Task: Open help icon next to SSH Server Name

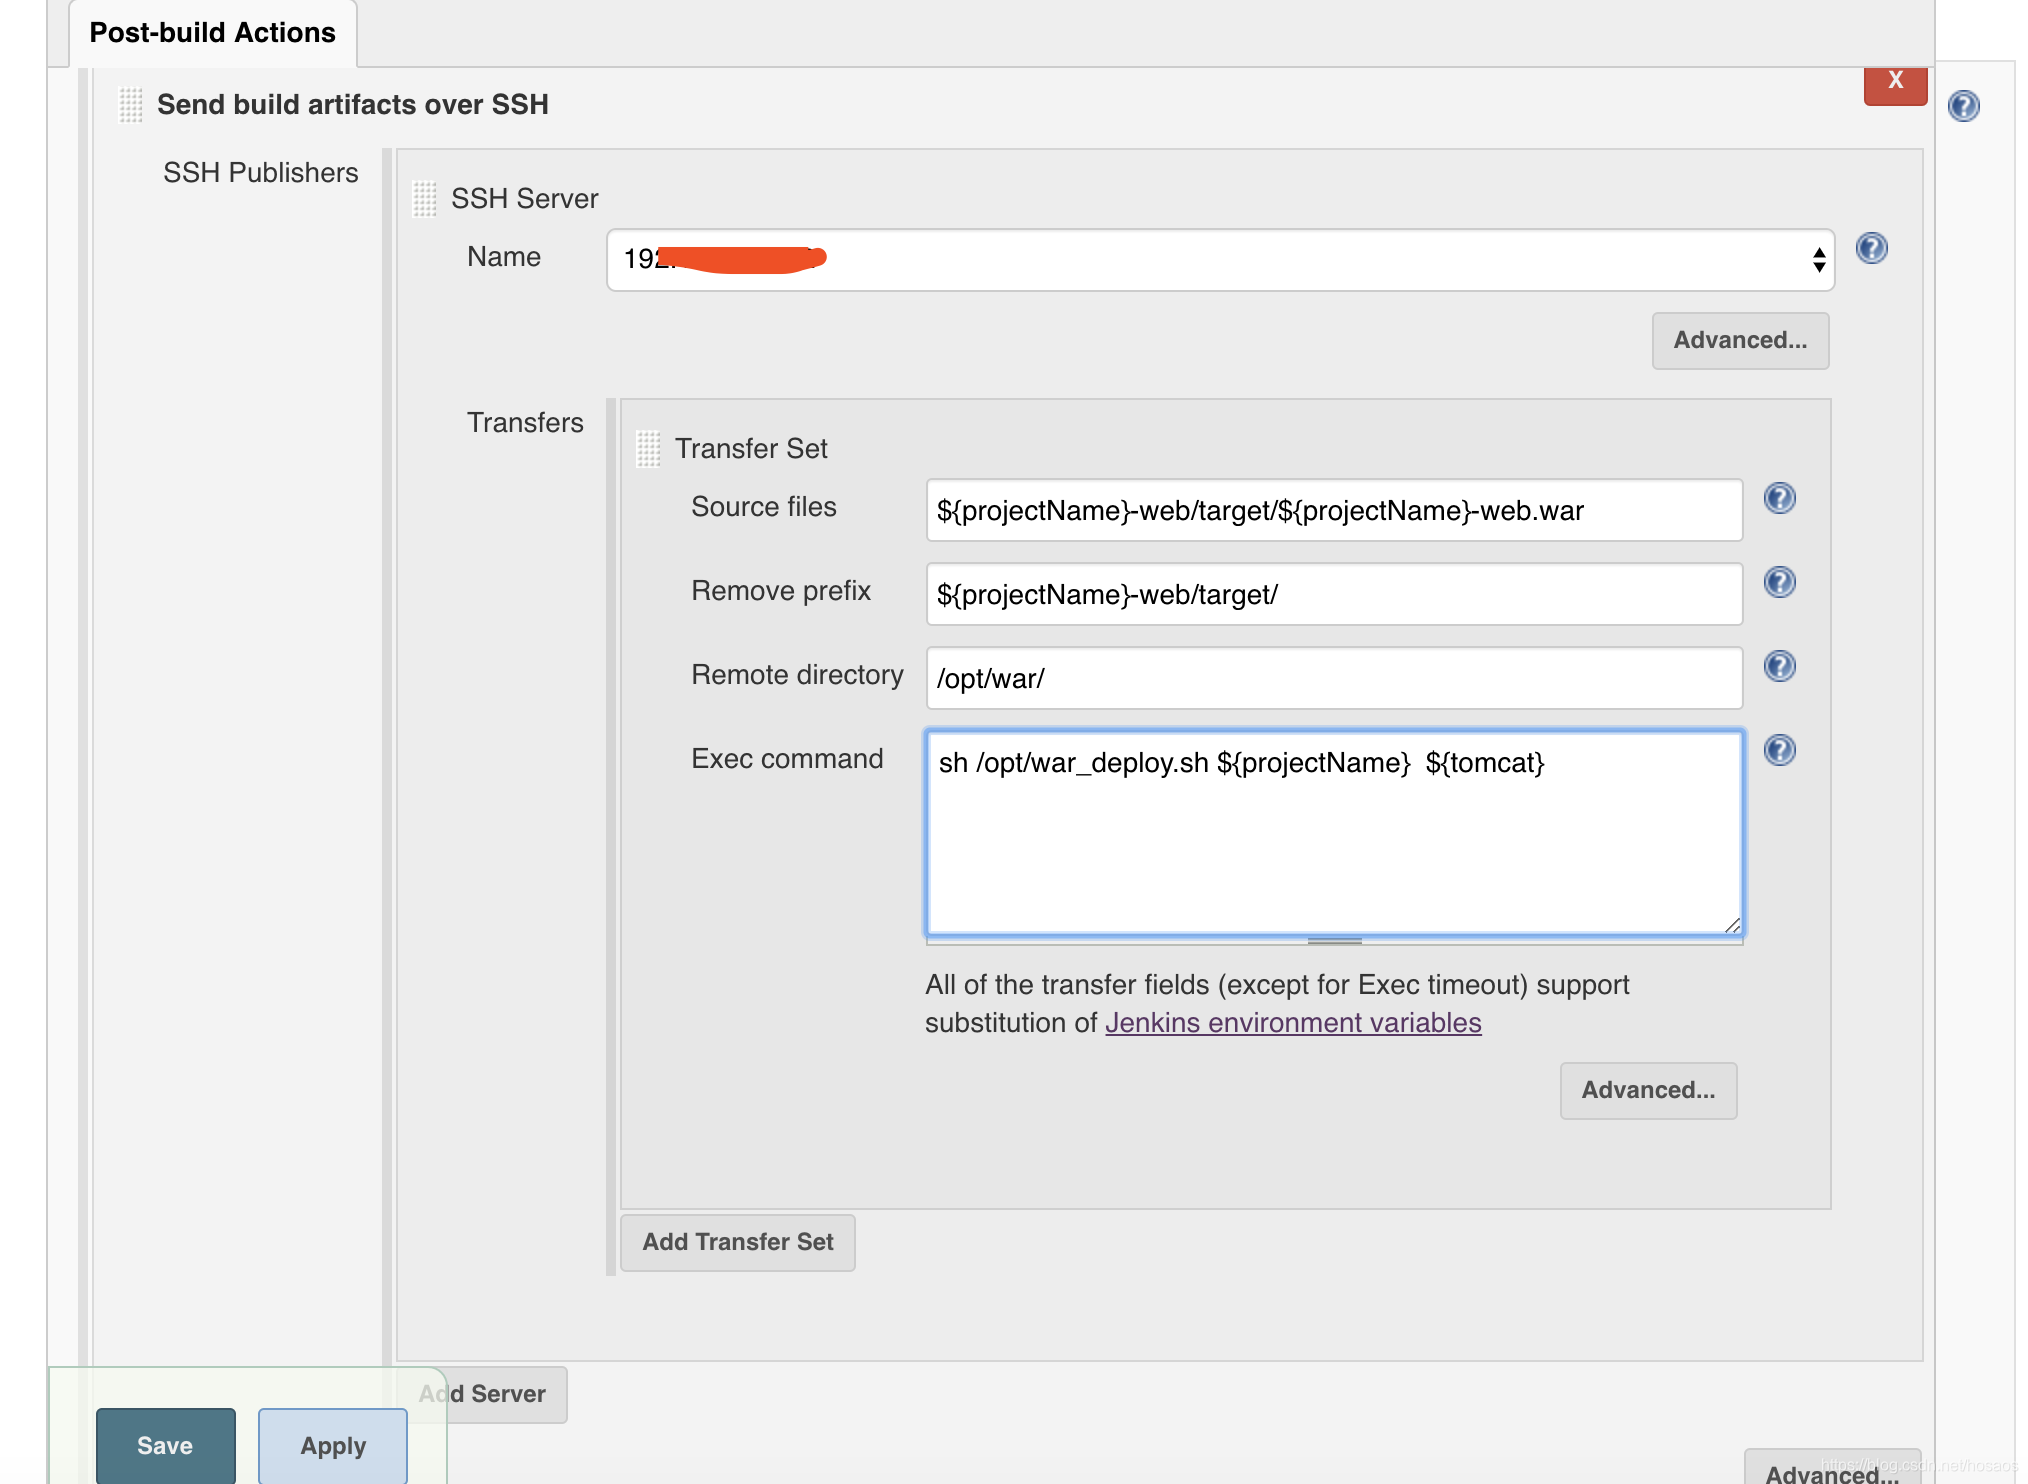Action: click(1871, 248)
